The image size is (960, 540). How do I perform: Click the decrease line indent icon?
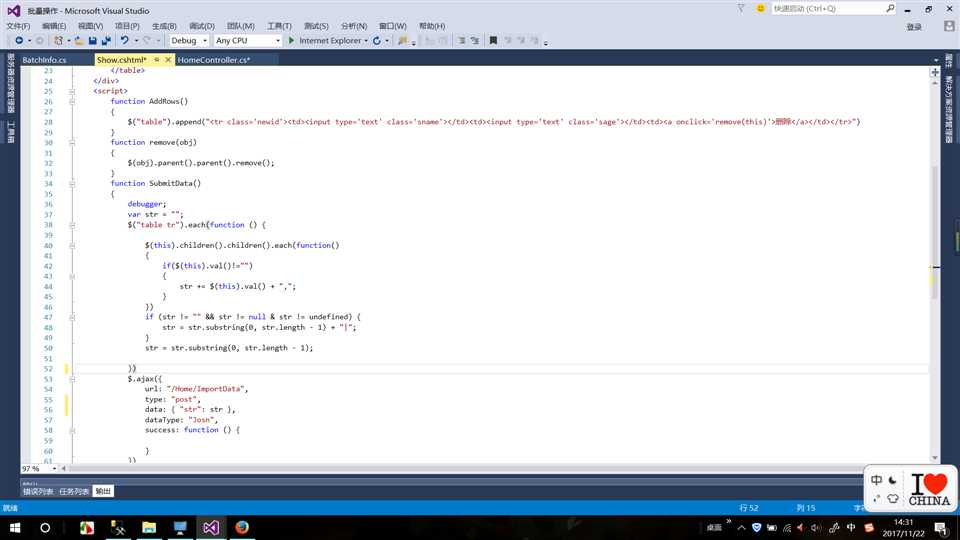[461, 40]
